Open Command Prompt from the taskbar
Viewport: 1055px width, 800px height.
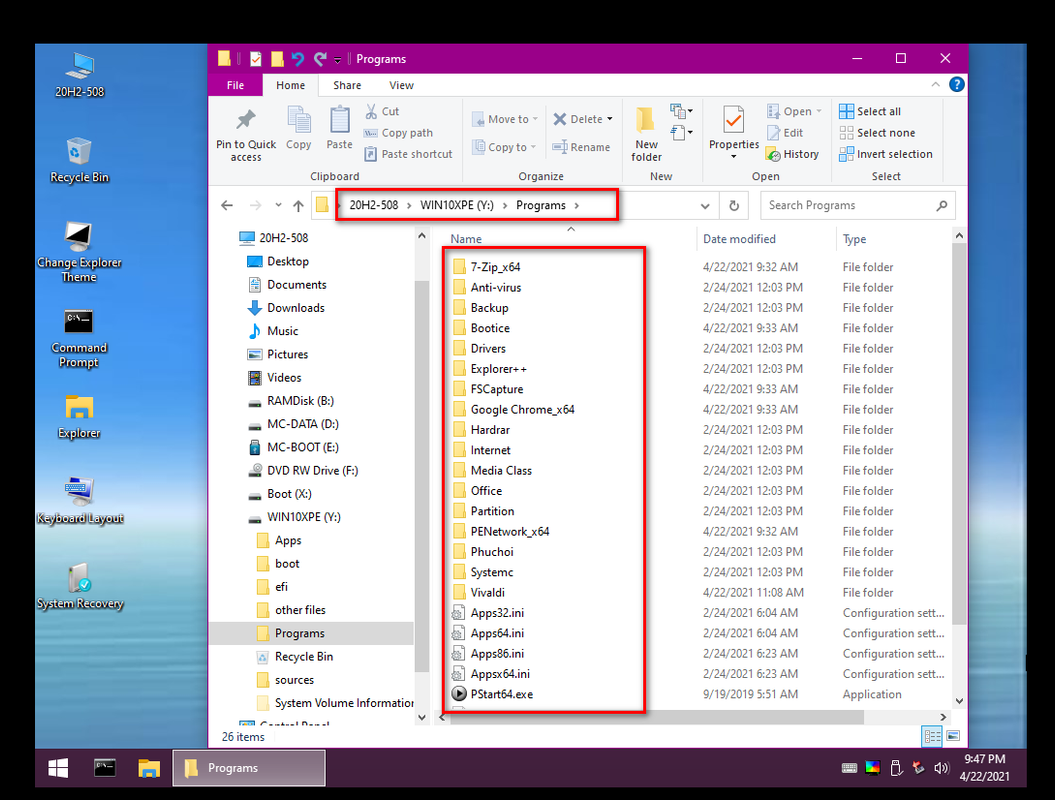[x=104, y=768]
